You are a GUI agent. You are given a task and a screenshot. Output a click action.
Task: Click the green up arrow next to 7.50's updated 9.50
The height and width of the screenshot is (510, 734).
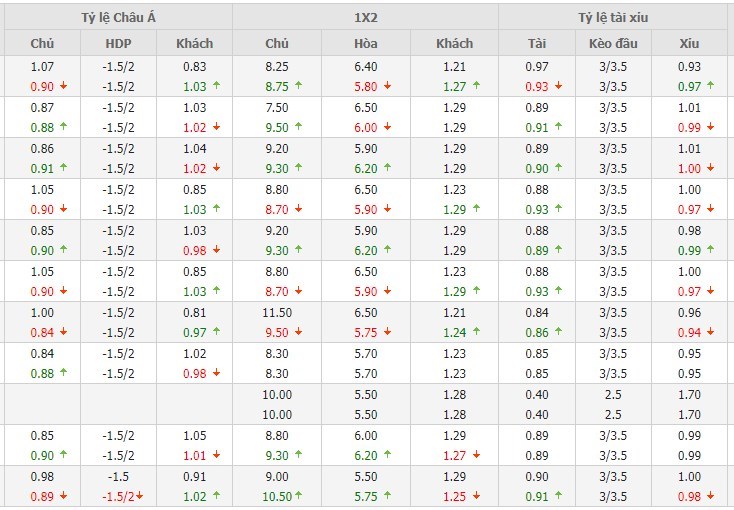tap(300, 127)
